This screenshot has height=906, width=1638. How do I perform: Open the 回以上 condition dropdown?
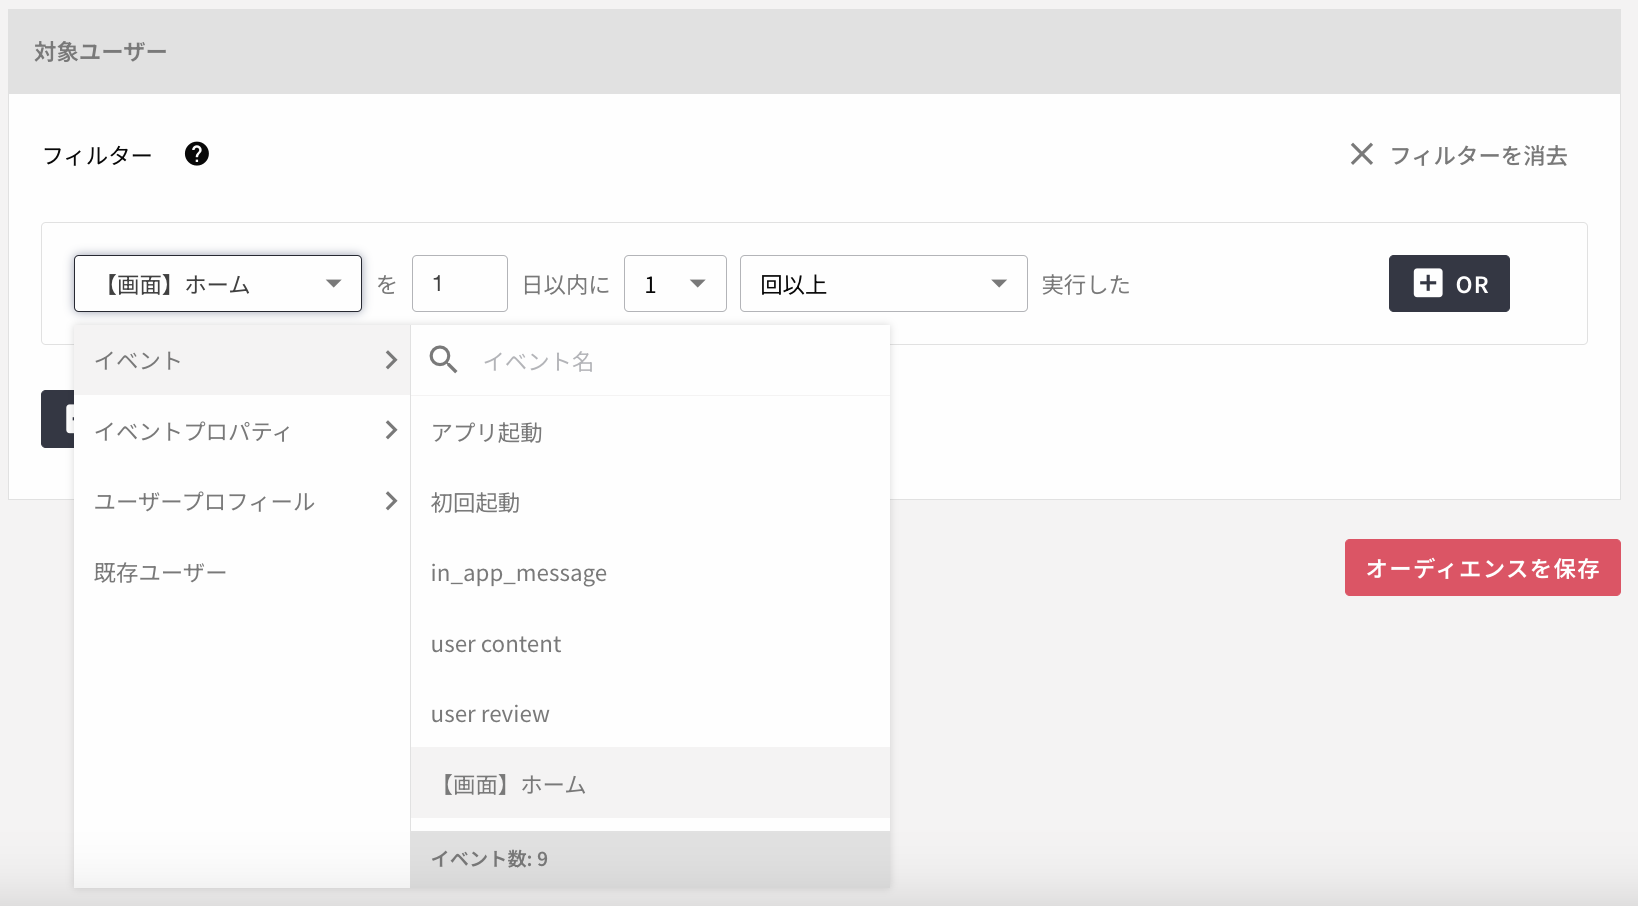(883, 284)
